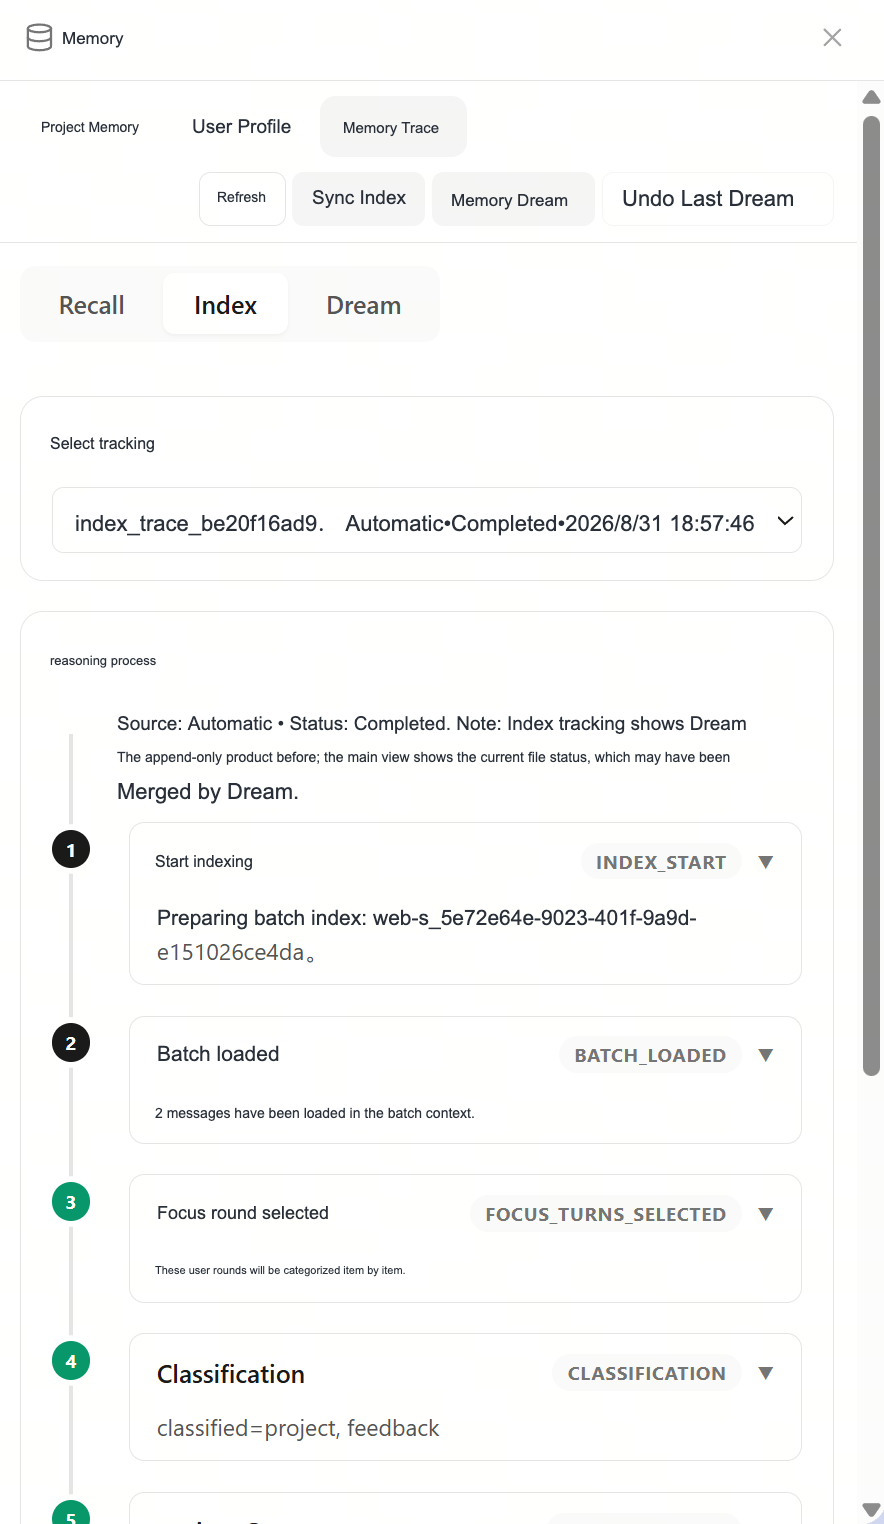Click 'These user rounds will be categorized' text
The height and width of the screenshot is (1524, 884).
coord(280,1270)
